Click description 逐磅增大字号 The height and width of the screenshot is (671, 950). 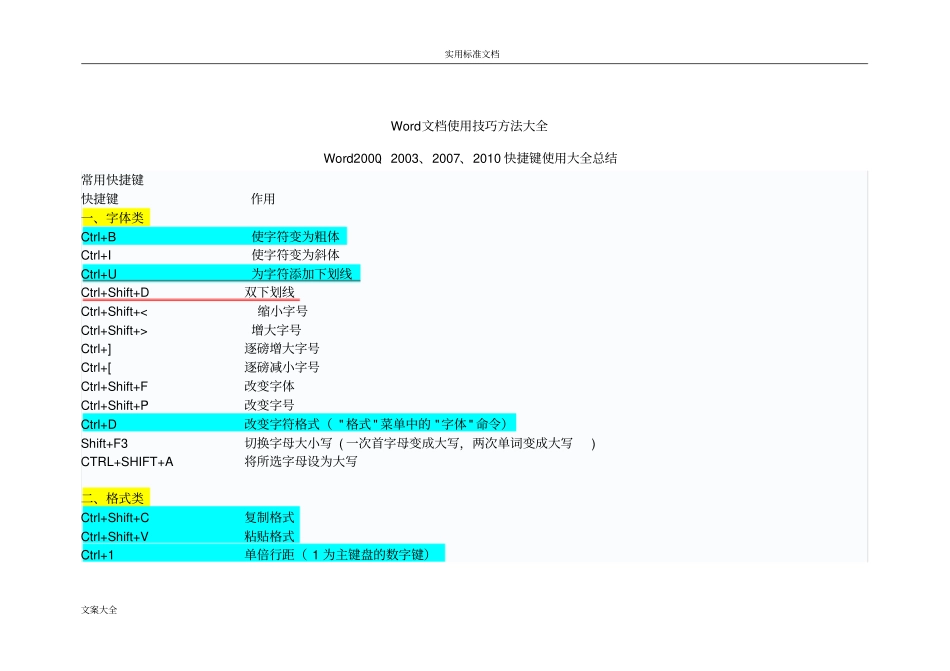[282, 349]
